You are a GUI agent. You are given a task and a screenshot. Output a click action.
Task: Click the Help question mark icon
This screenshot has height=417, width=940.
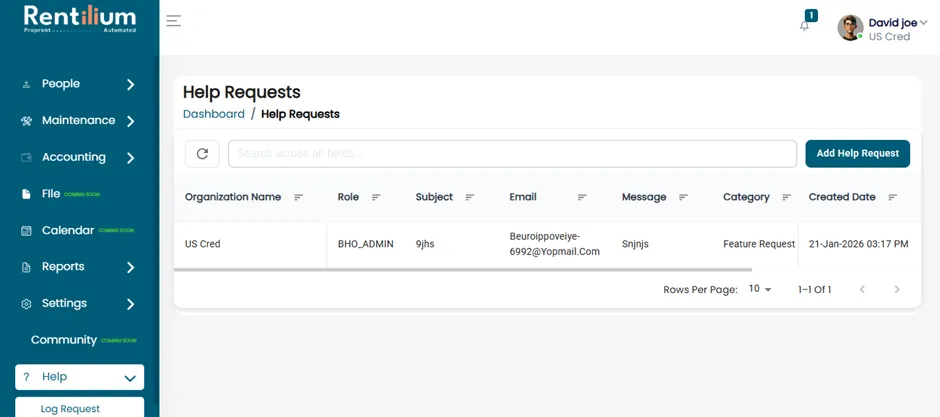click(x=26, y=377)
